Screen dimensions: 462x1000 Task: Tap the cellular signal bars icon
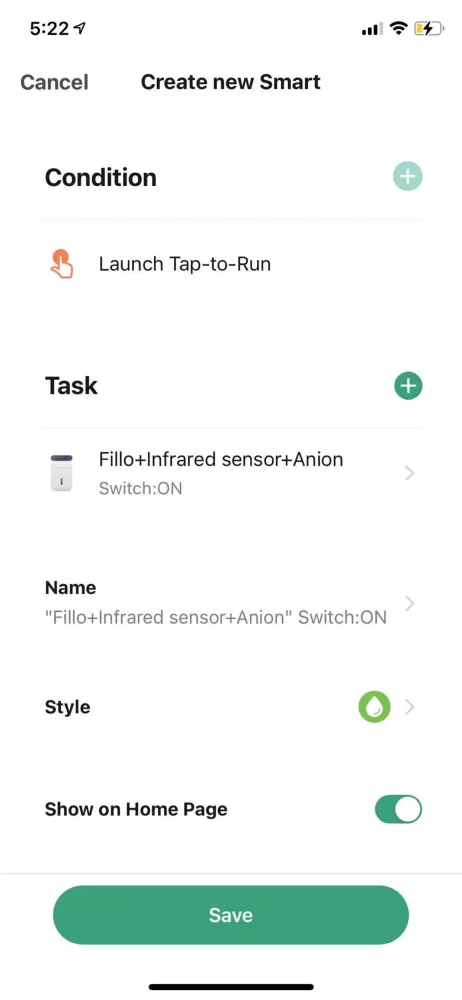372,29
